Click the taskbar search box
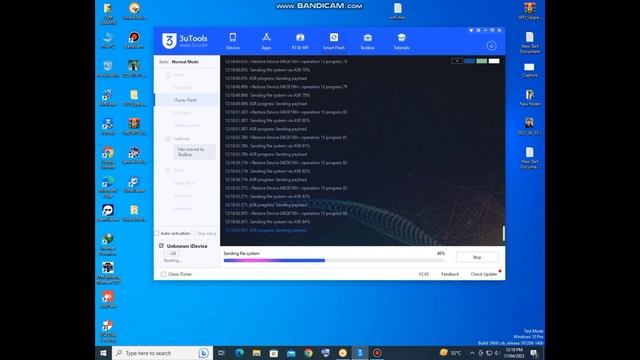The image size is (640, 360). [x=162, y=353]
